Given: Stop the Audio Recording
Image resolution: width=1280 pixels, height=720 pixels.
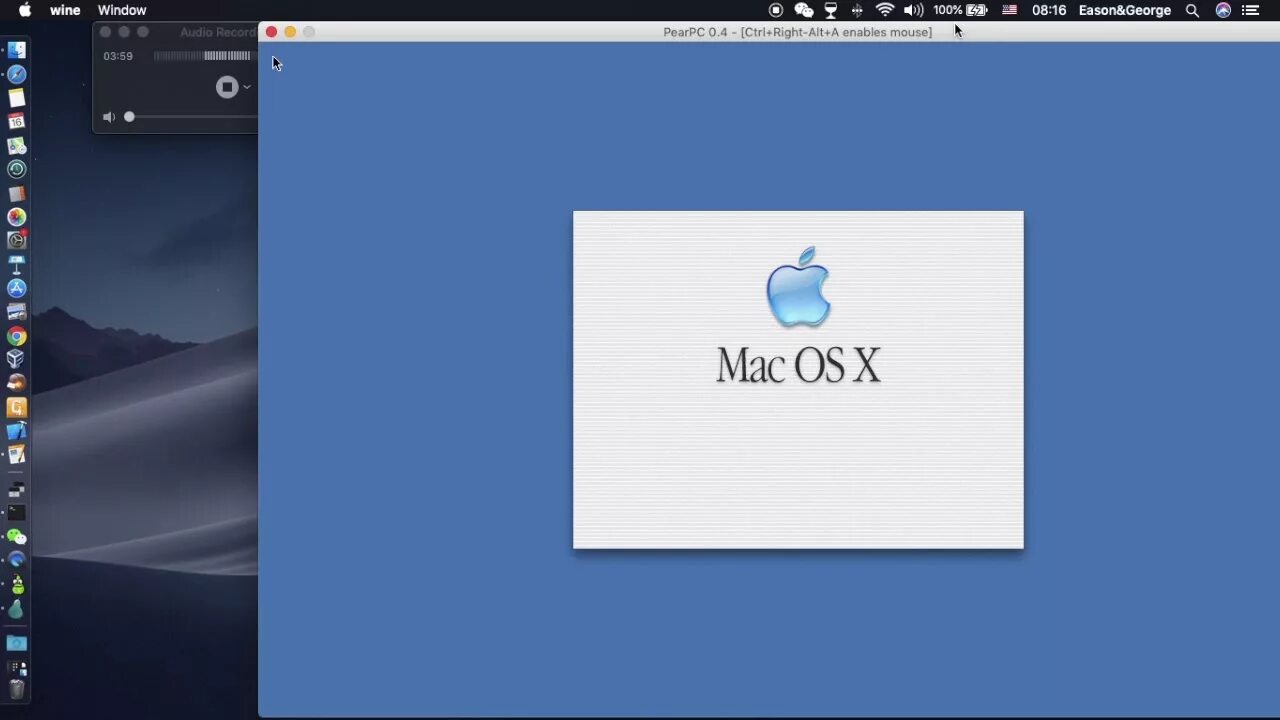Looking at the screenshot, I should point(227,87).
